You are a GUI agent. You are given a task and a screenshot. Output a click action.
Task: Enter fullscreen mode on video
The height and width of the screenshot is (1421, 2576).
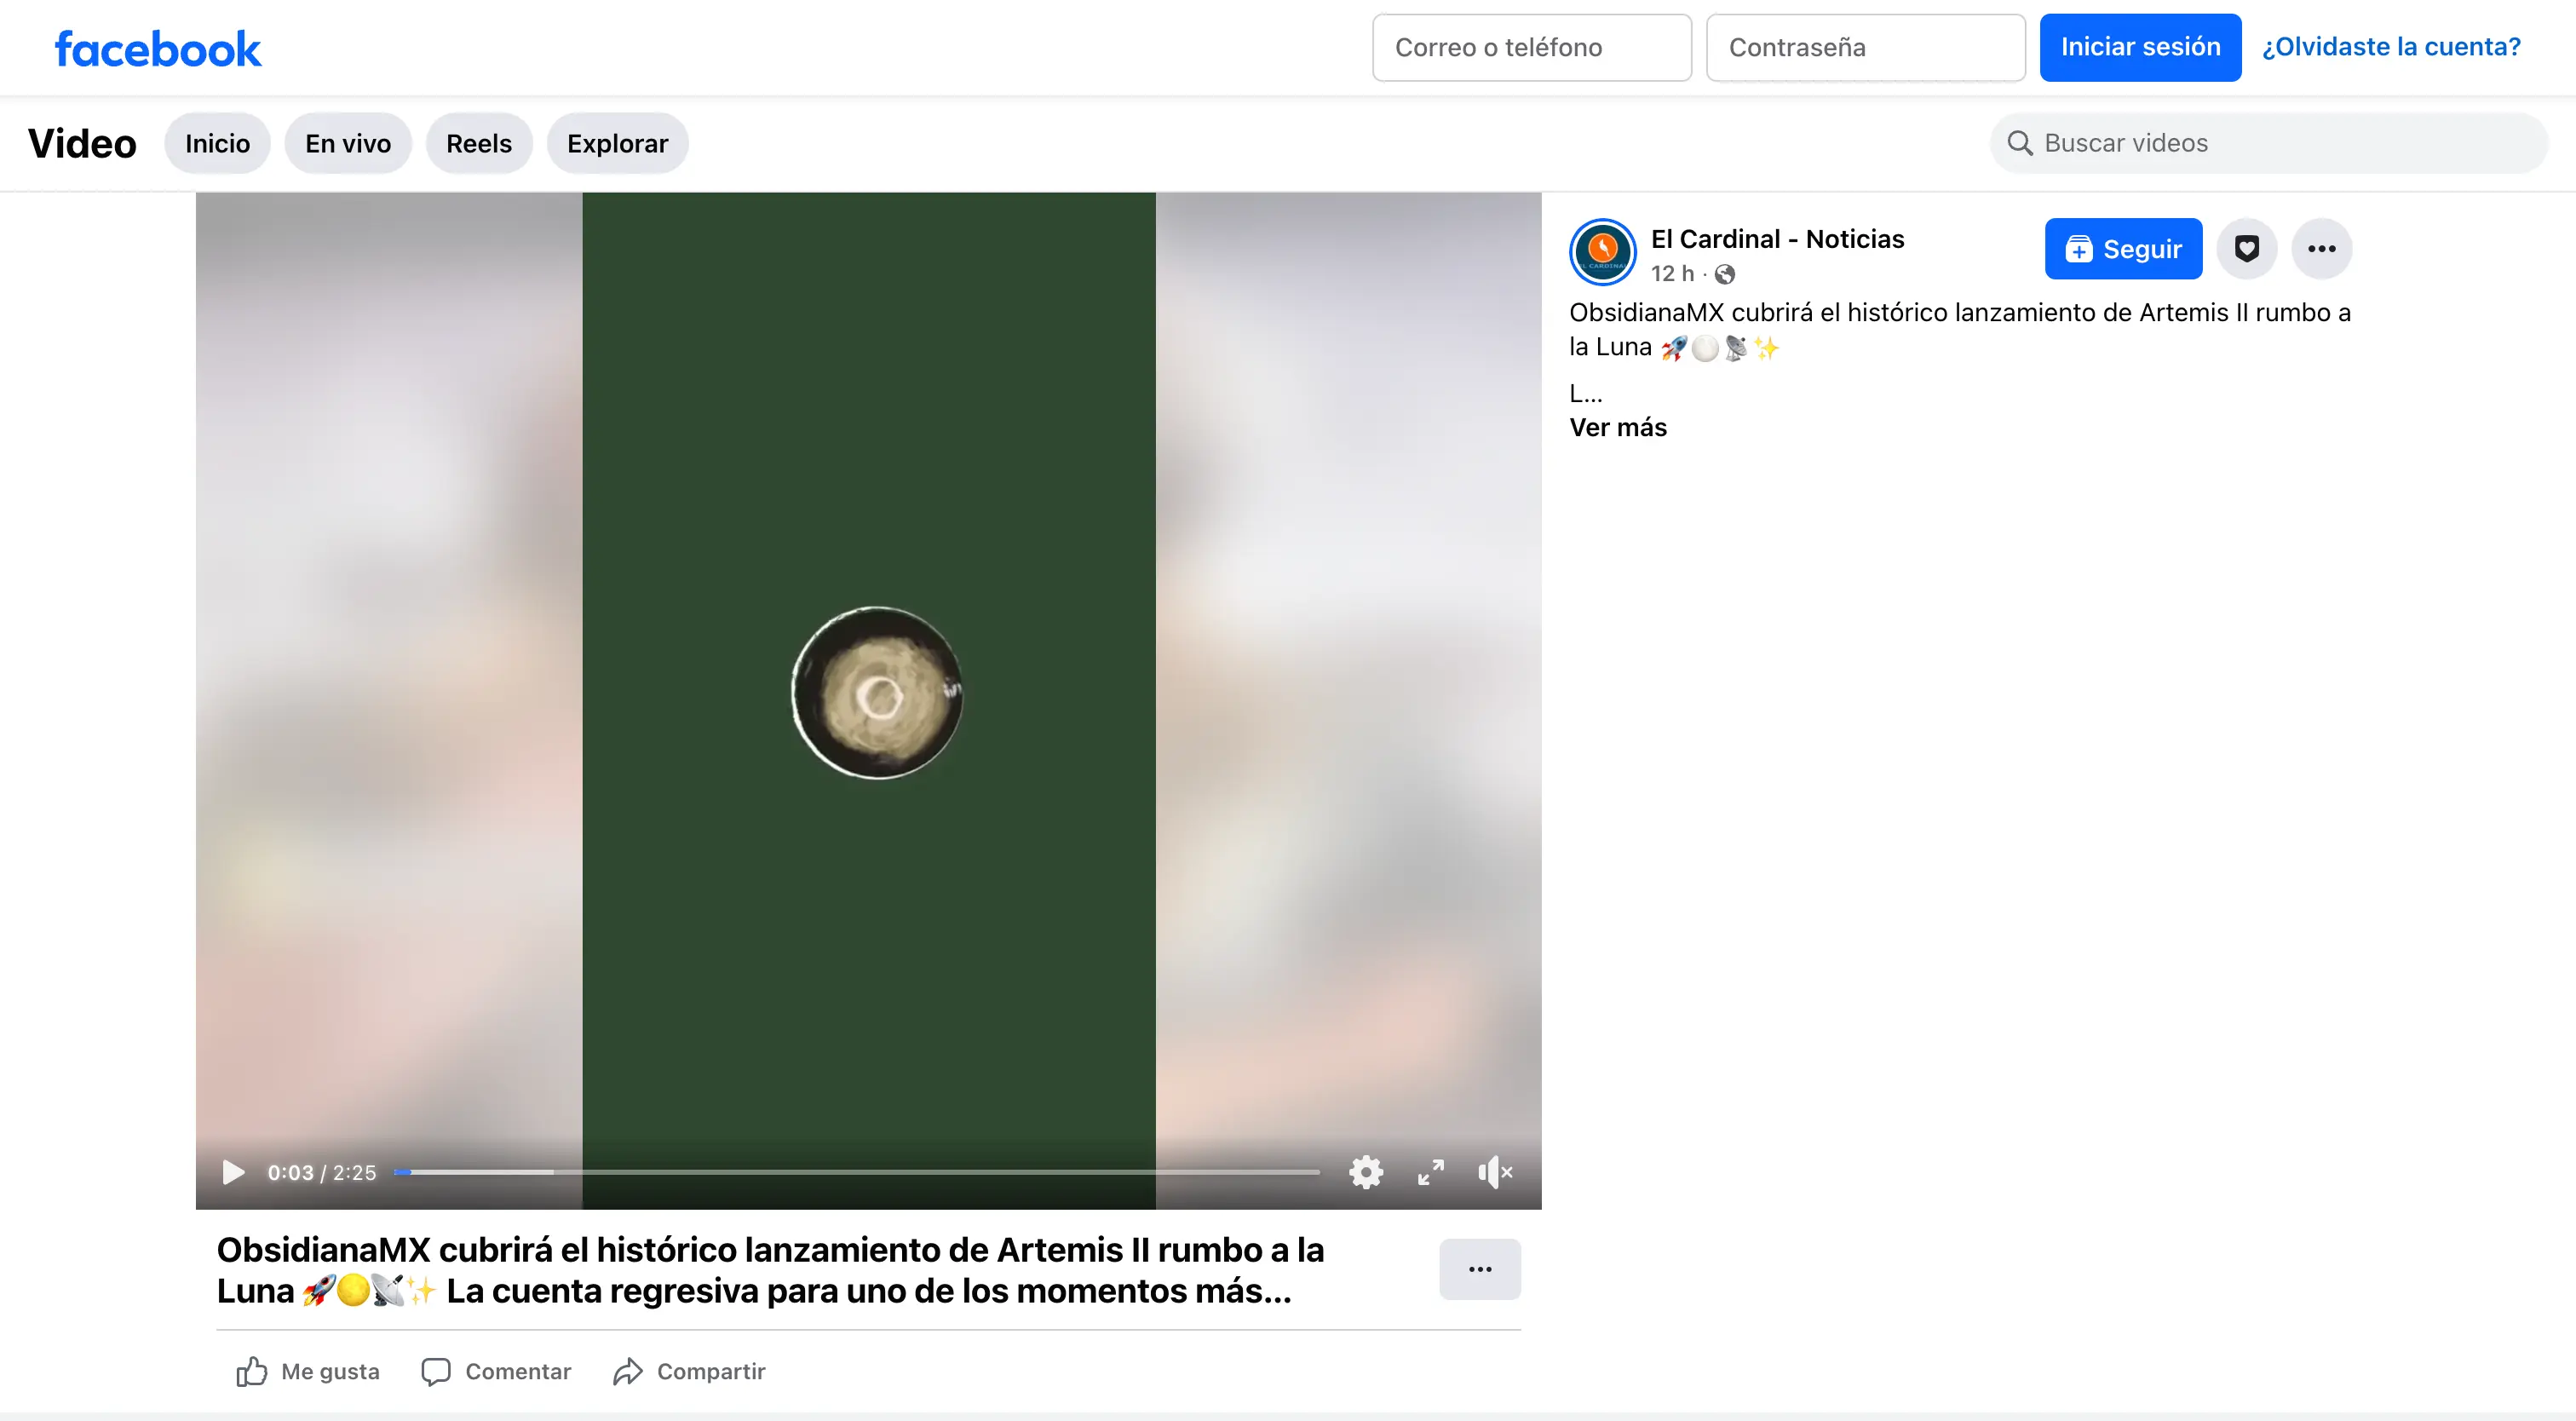point(1430,1172)
